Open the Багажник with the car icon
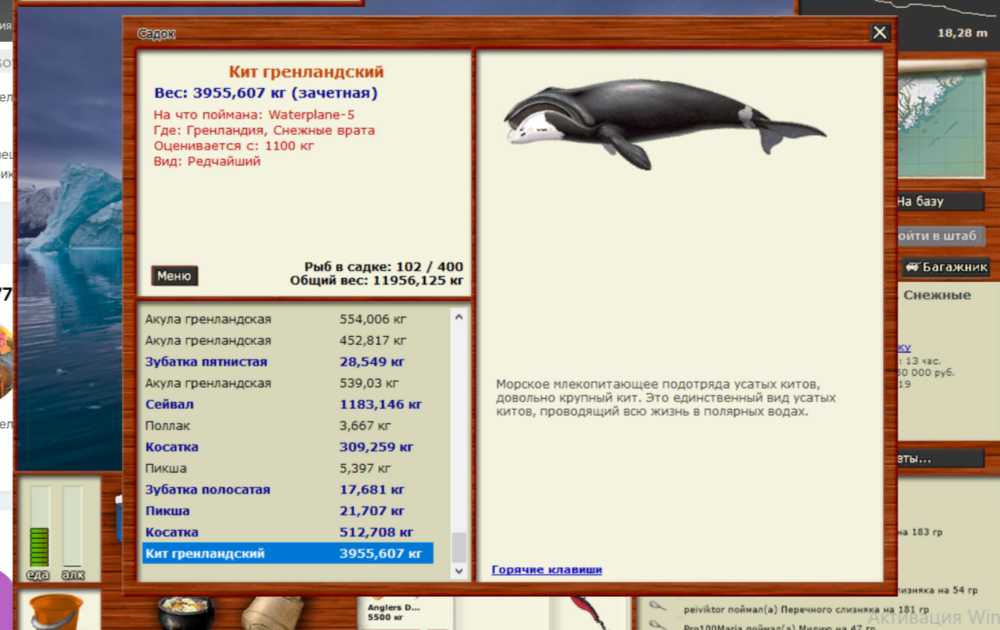The height and width of the screenshot is (630, 1000). point(945,266)
